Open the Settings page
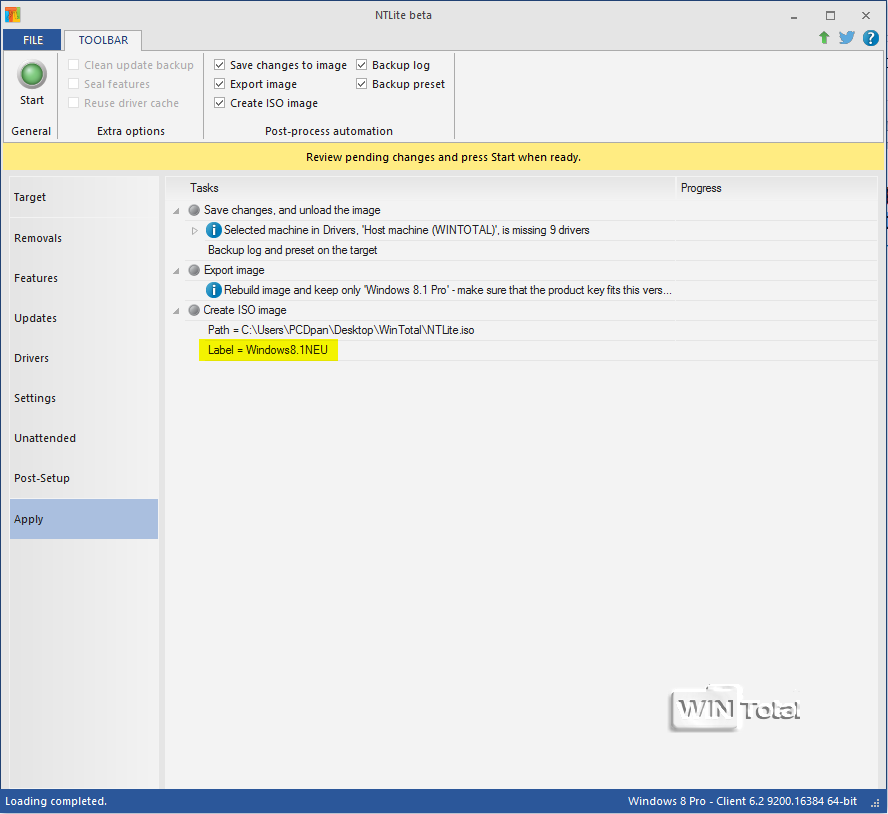This screenshot has height=814, width=888. click(84, 398)
